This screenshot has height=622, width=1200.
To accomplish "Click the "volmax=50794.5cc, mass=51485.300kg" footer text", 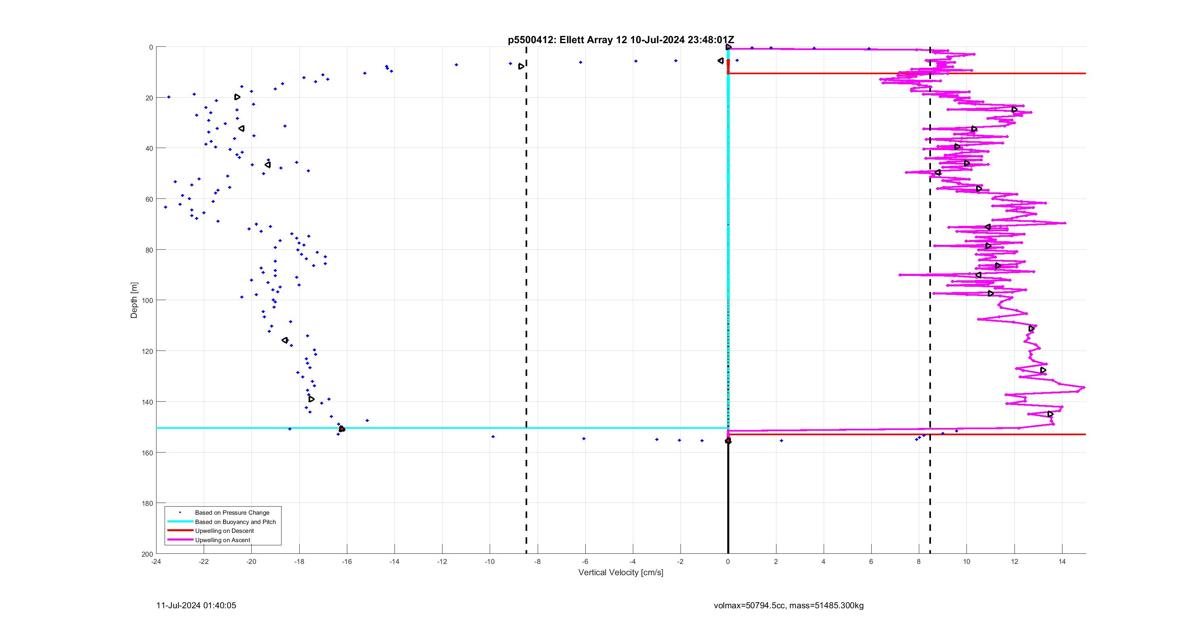I will (x=788, y=605).
